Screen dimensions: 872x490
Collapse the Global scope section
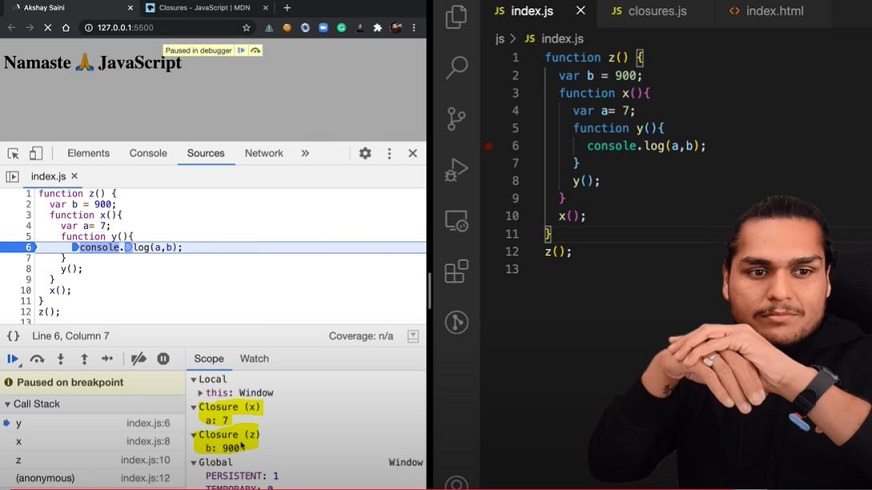click(194, 462)
